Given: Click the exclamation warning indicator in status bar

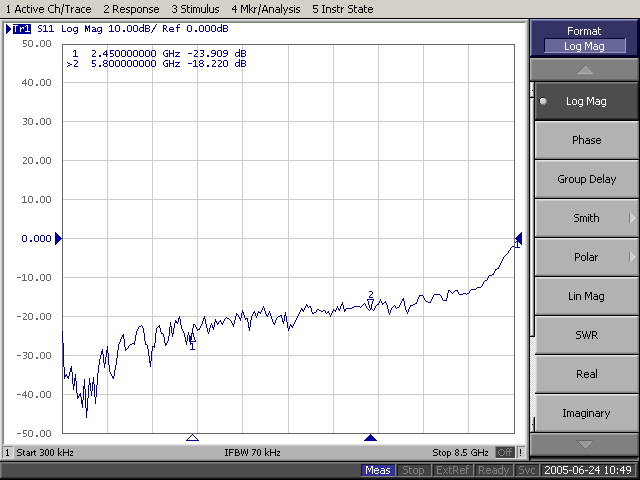Looking at the screenshot, I should click(x=520, y=452).
